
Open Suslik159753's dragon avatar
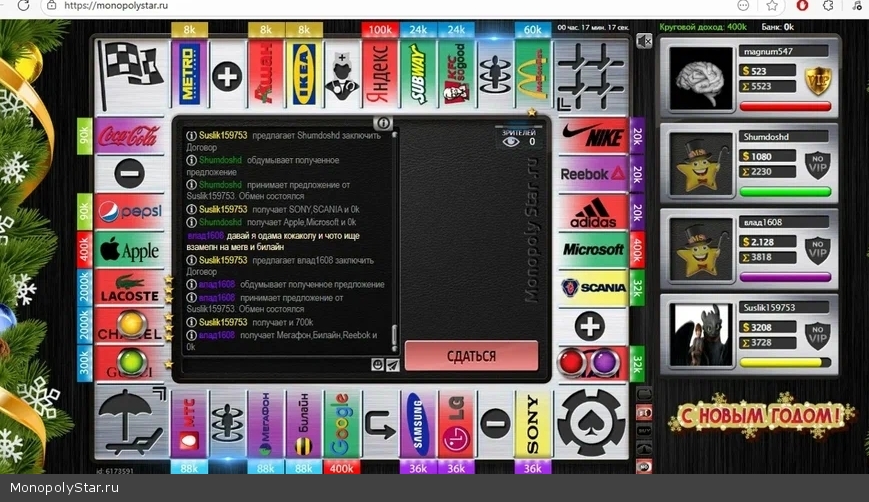[701, 334]
